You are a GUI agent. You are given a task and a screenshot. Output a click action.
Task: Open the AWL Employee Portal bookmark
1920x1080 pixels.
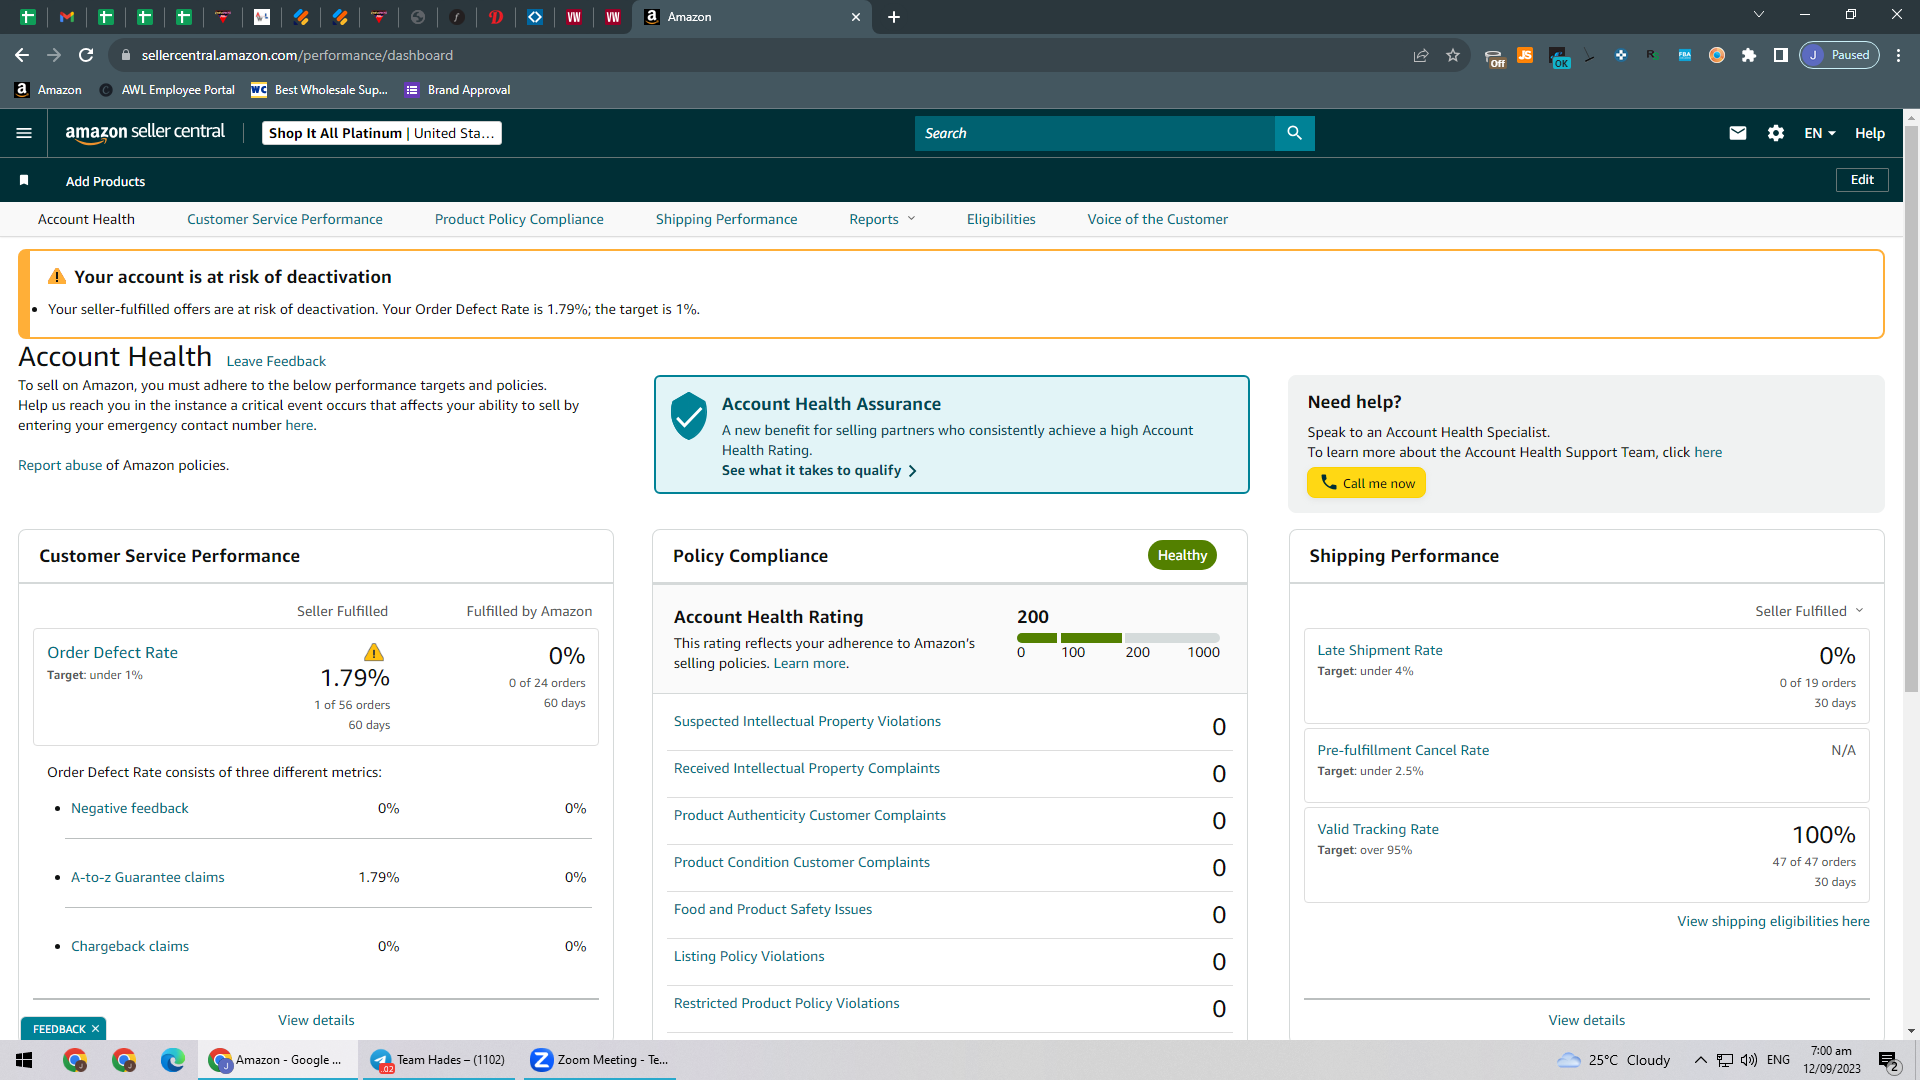pyautogui.click(x=167, y=90)
